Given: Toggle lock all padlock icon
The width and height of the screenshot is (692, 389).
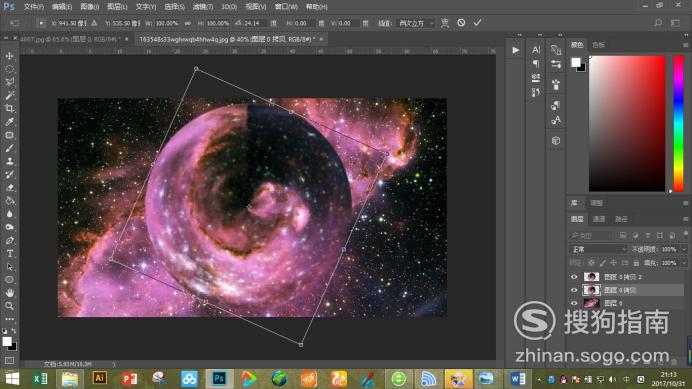Looking at the screenshot, I should point(636,263).
